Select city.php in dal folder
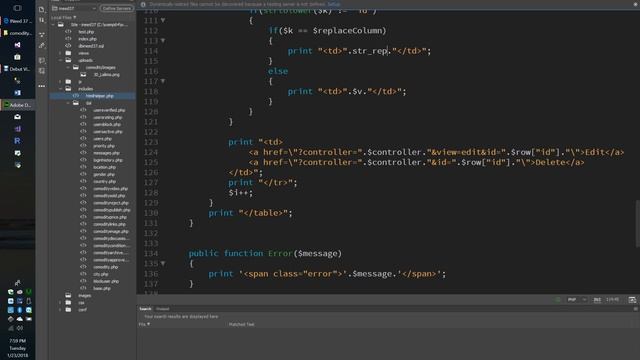 (100, 274)
